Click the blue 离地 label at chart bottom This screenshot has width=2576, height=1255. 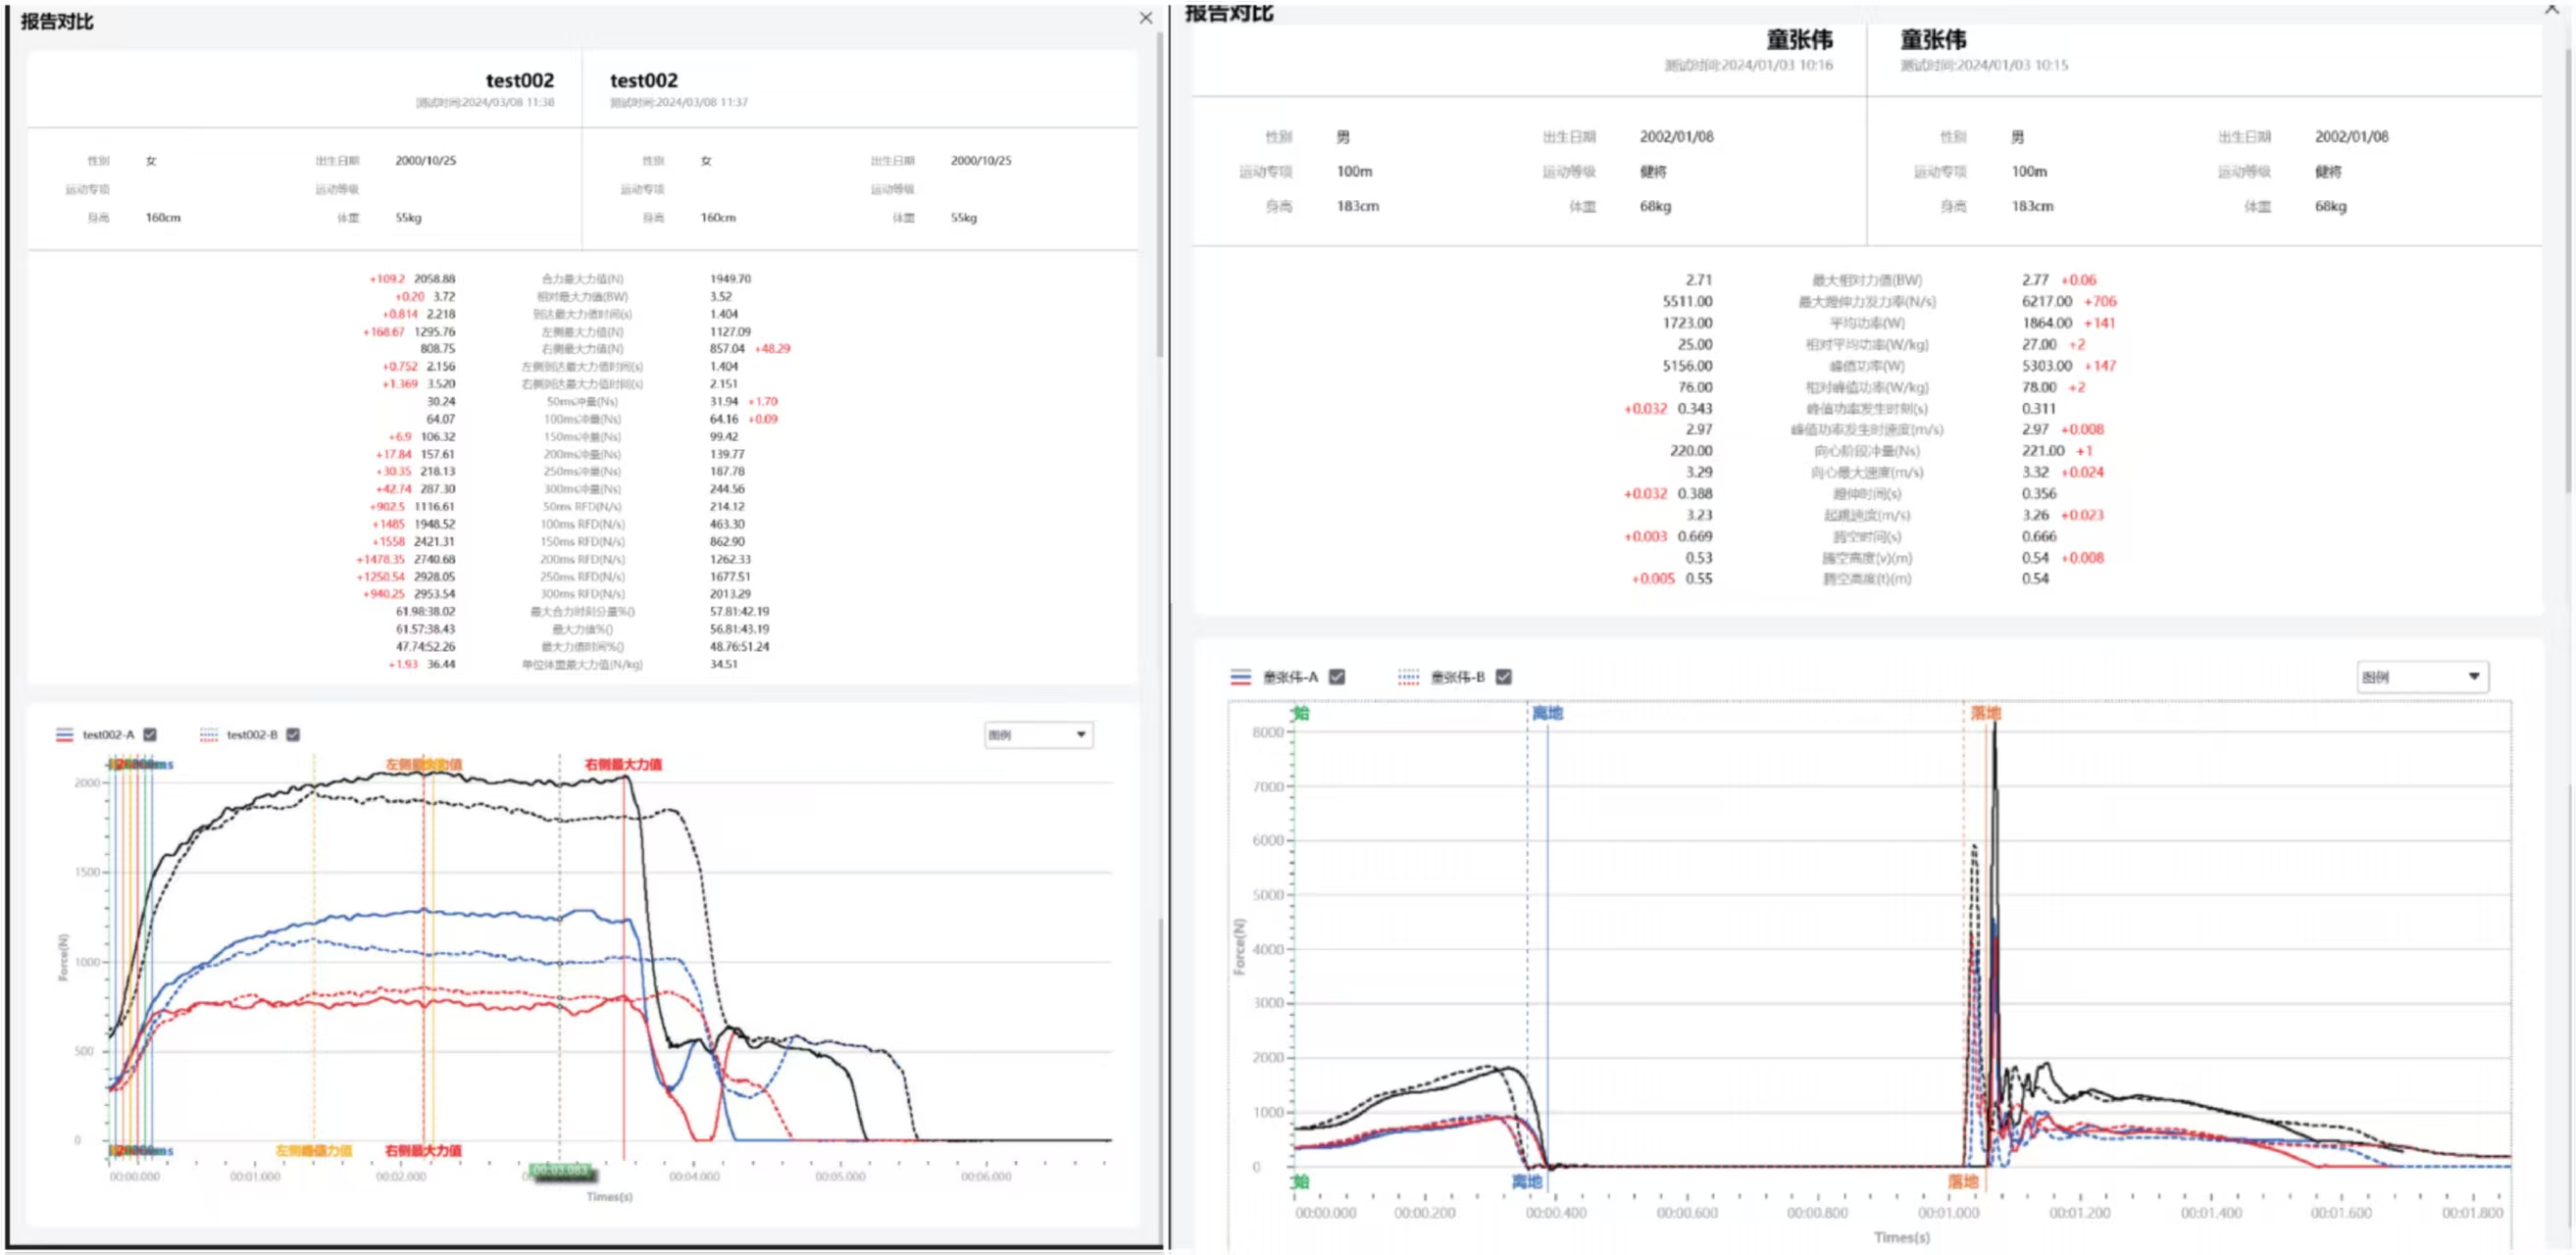1526,1181
